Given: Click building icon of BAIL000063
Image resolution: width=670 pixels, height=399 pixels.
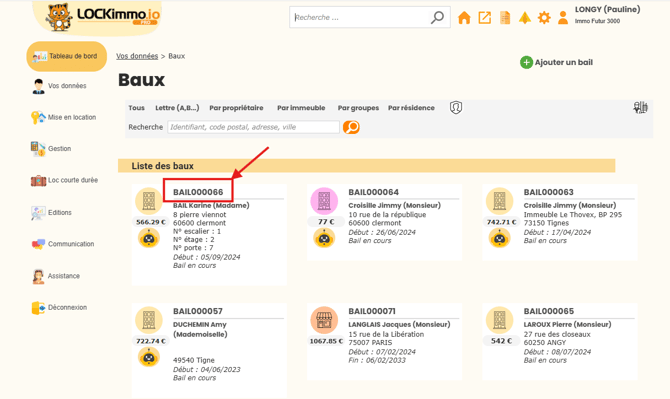Looking at the screenshot, I should tap(500, 201).
